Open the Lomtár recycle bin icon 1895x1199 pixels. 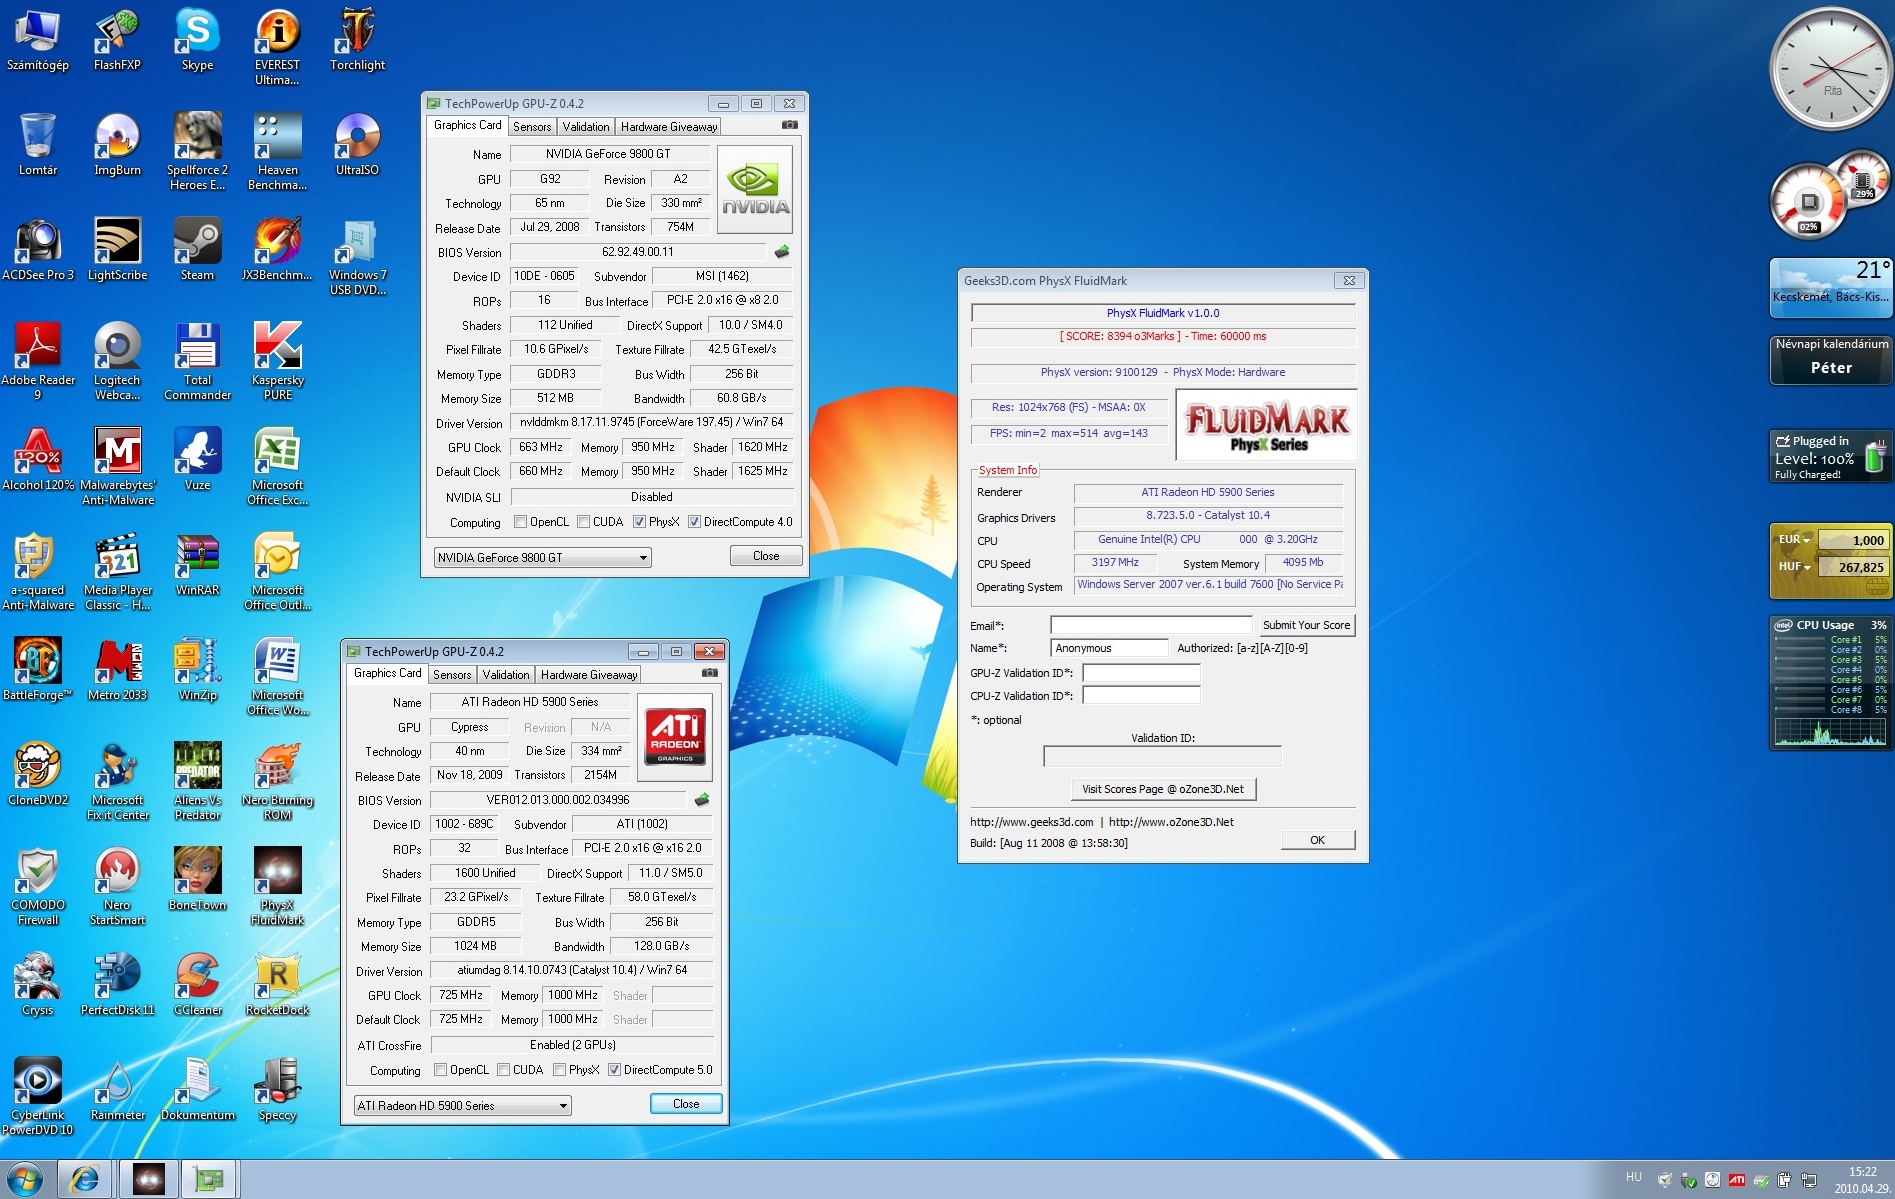click(x=37, y=145)
